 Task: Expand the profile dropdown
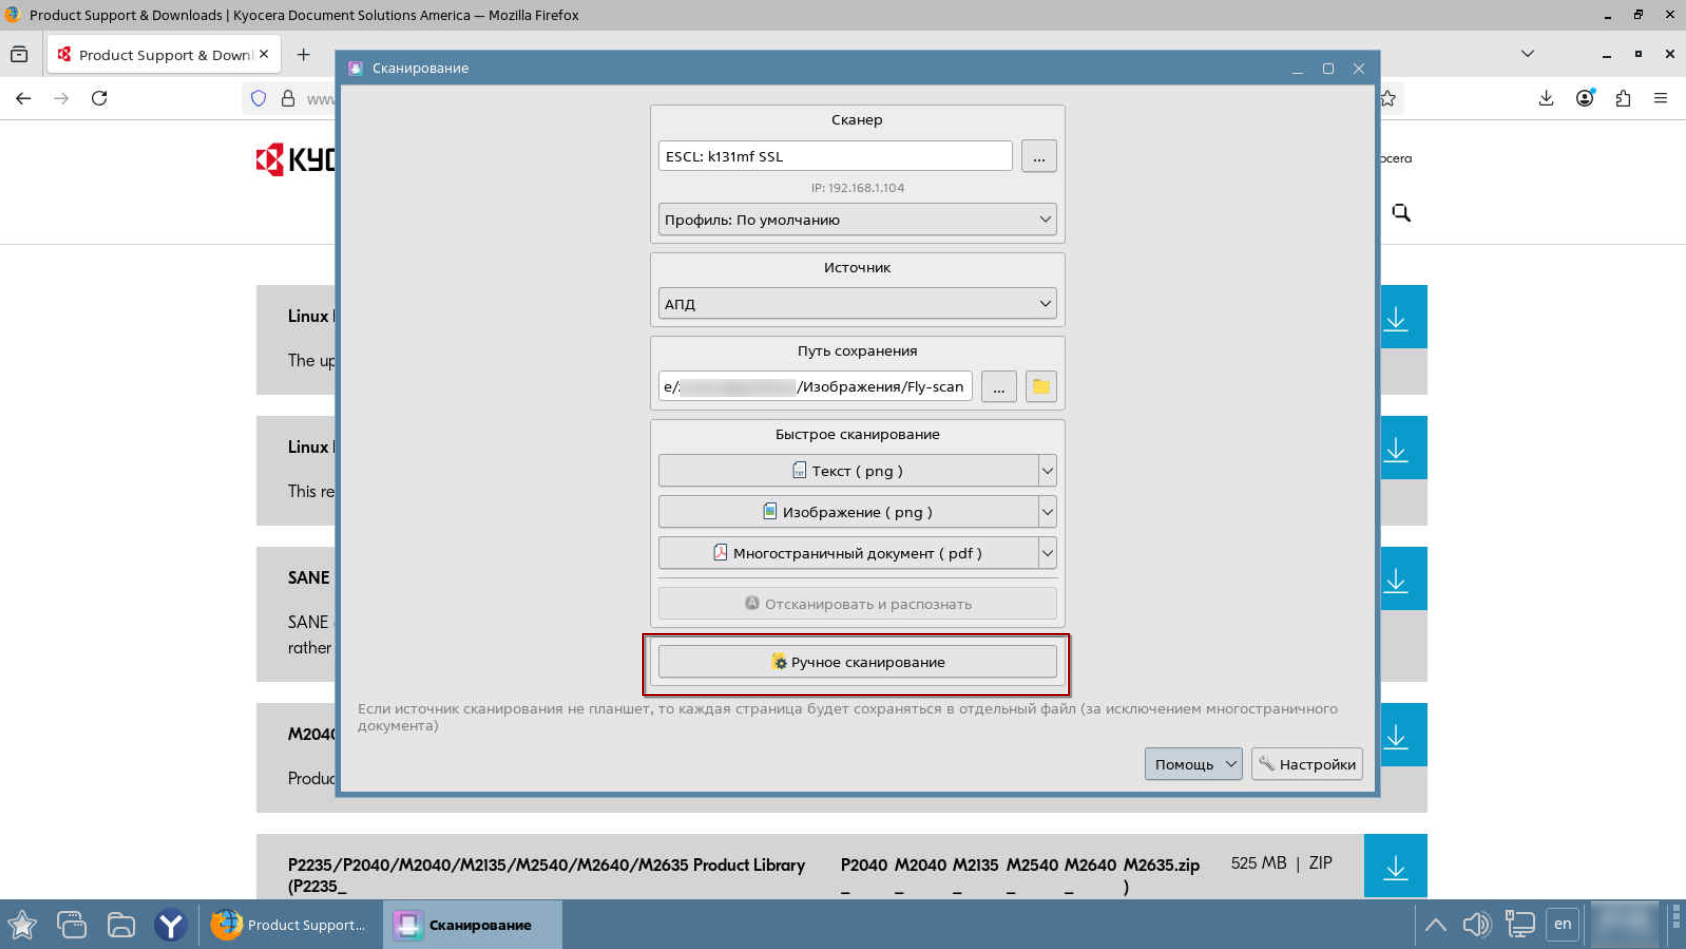[x=856, y=220]
